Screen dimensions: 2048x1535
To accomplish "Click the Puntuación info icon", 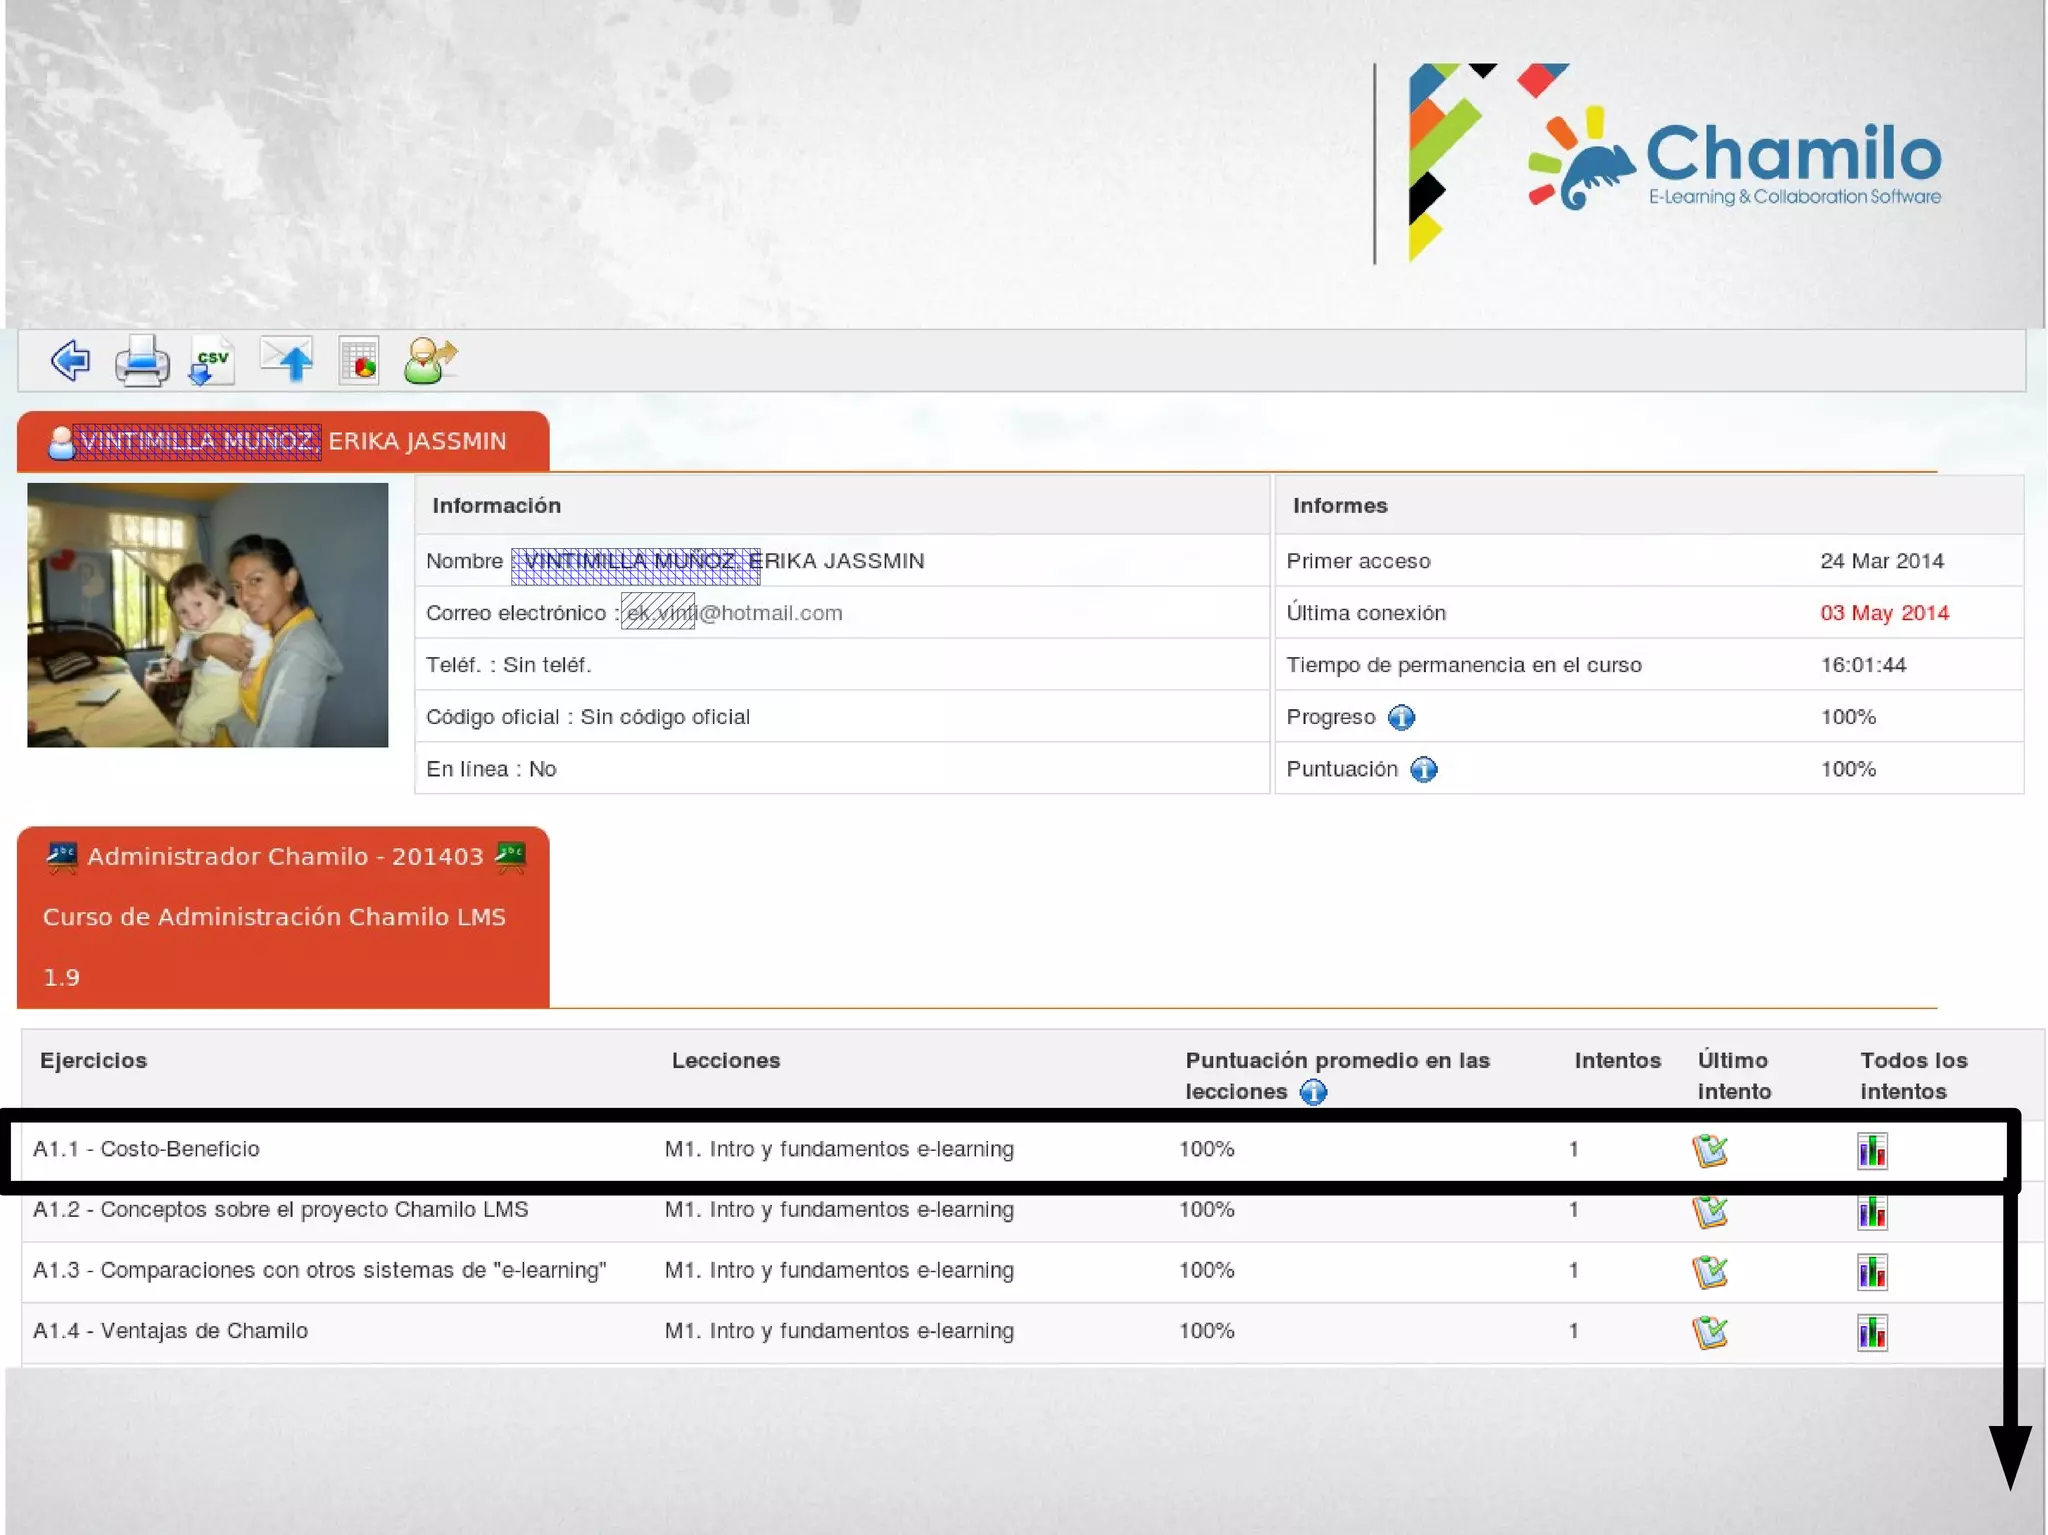I will tap(1423, 769).
